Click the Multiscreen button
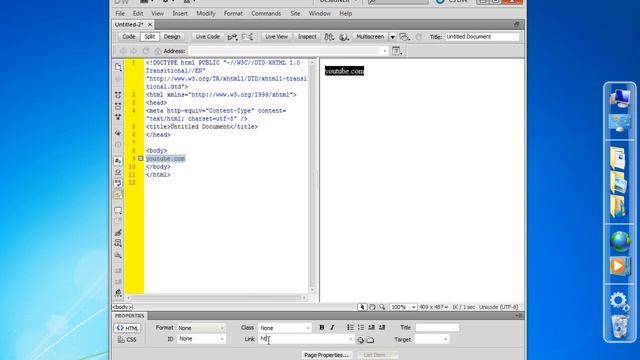Screen dimensions: 640x360 tap(370, 37)
